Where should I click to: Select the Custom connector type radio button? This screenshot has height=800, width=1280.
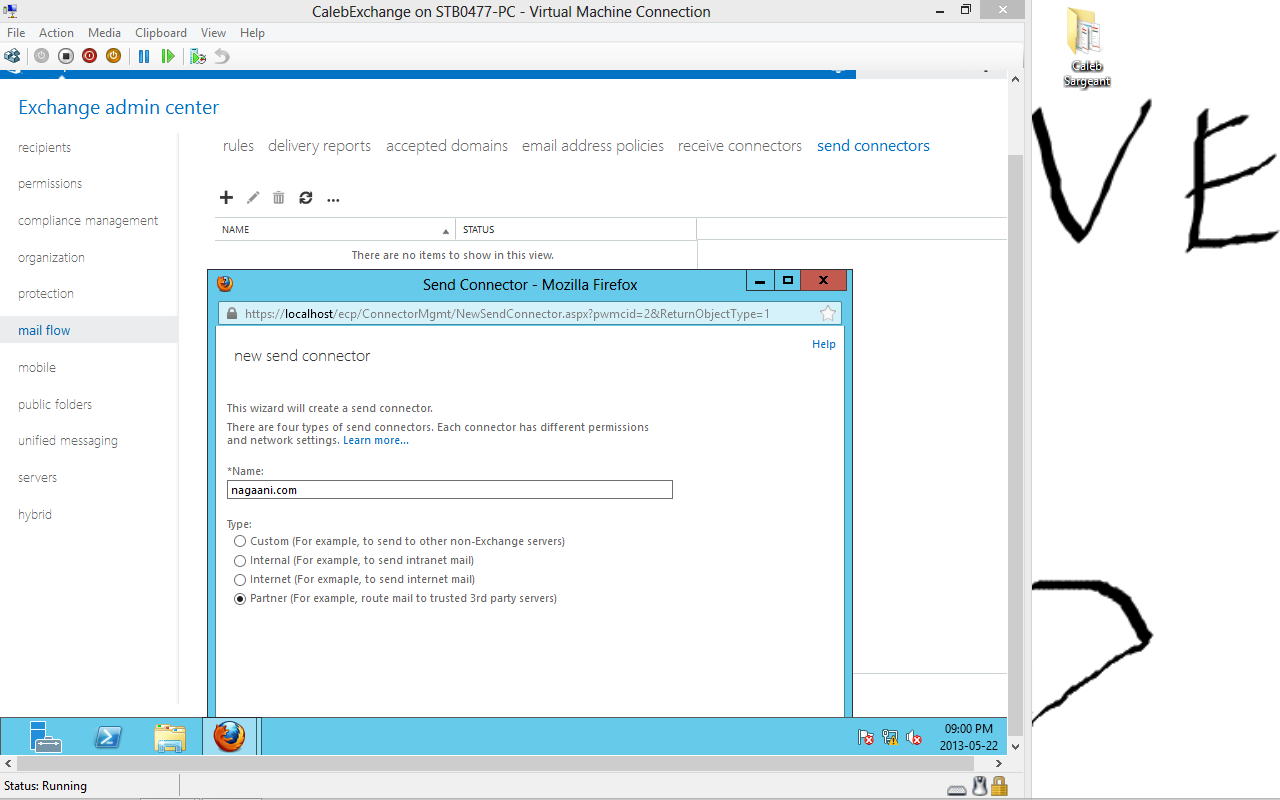(x=240, y=541)
